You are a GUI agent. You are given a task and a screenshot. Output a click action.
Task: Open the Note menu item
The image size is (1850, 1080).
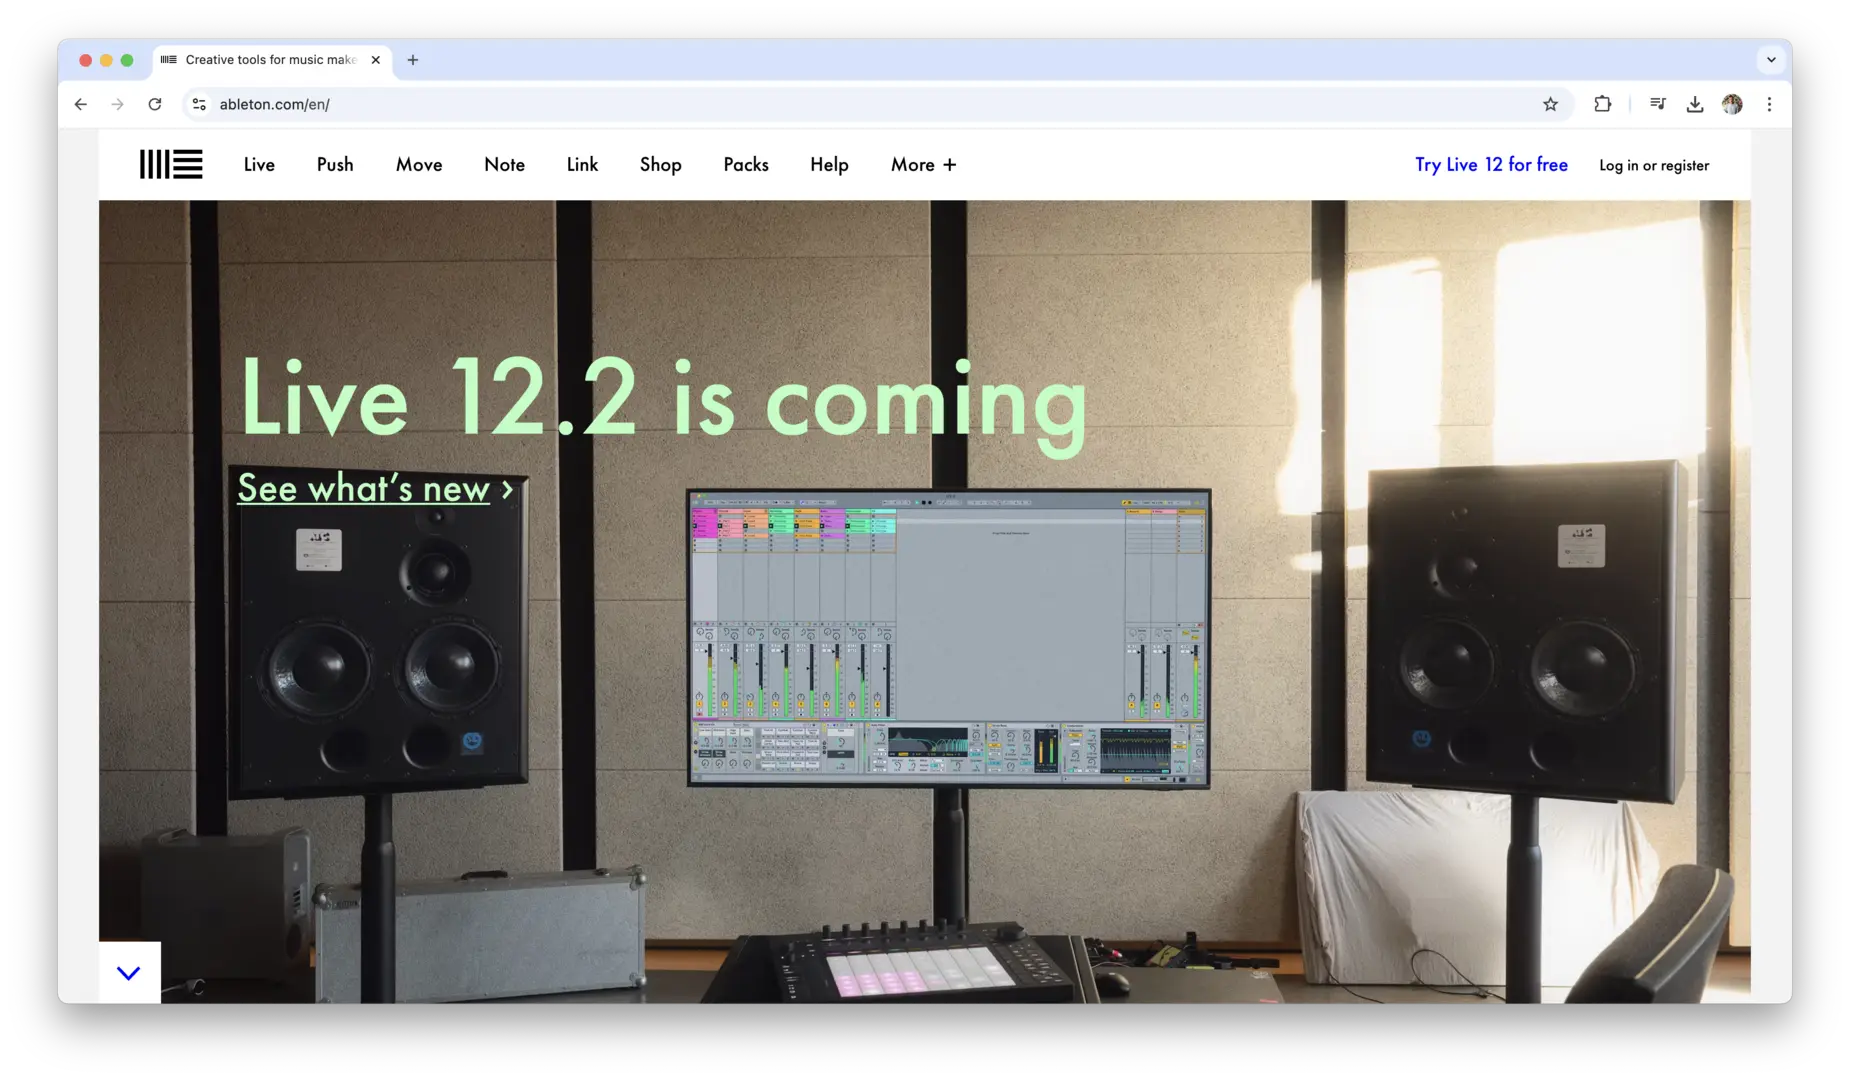pyautogui.click(x=504, y=165)
